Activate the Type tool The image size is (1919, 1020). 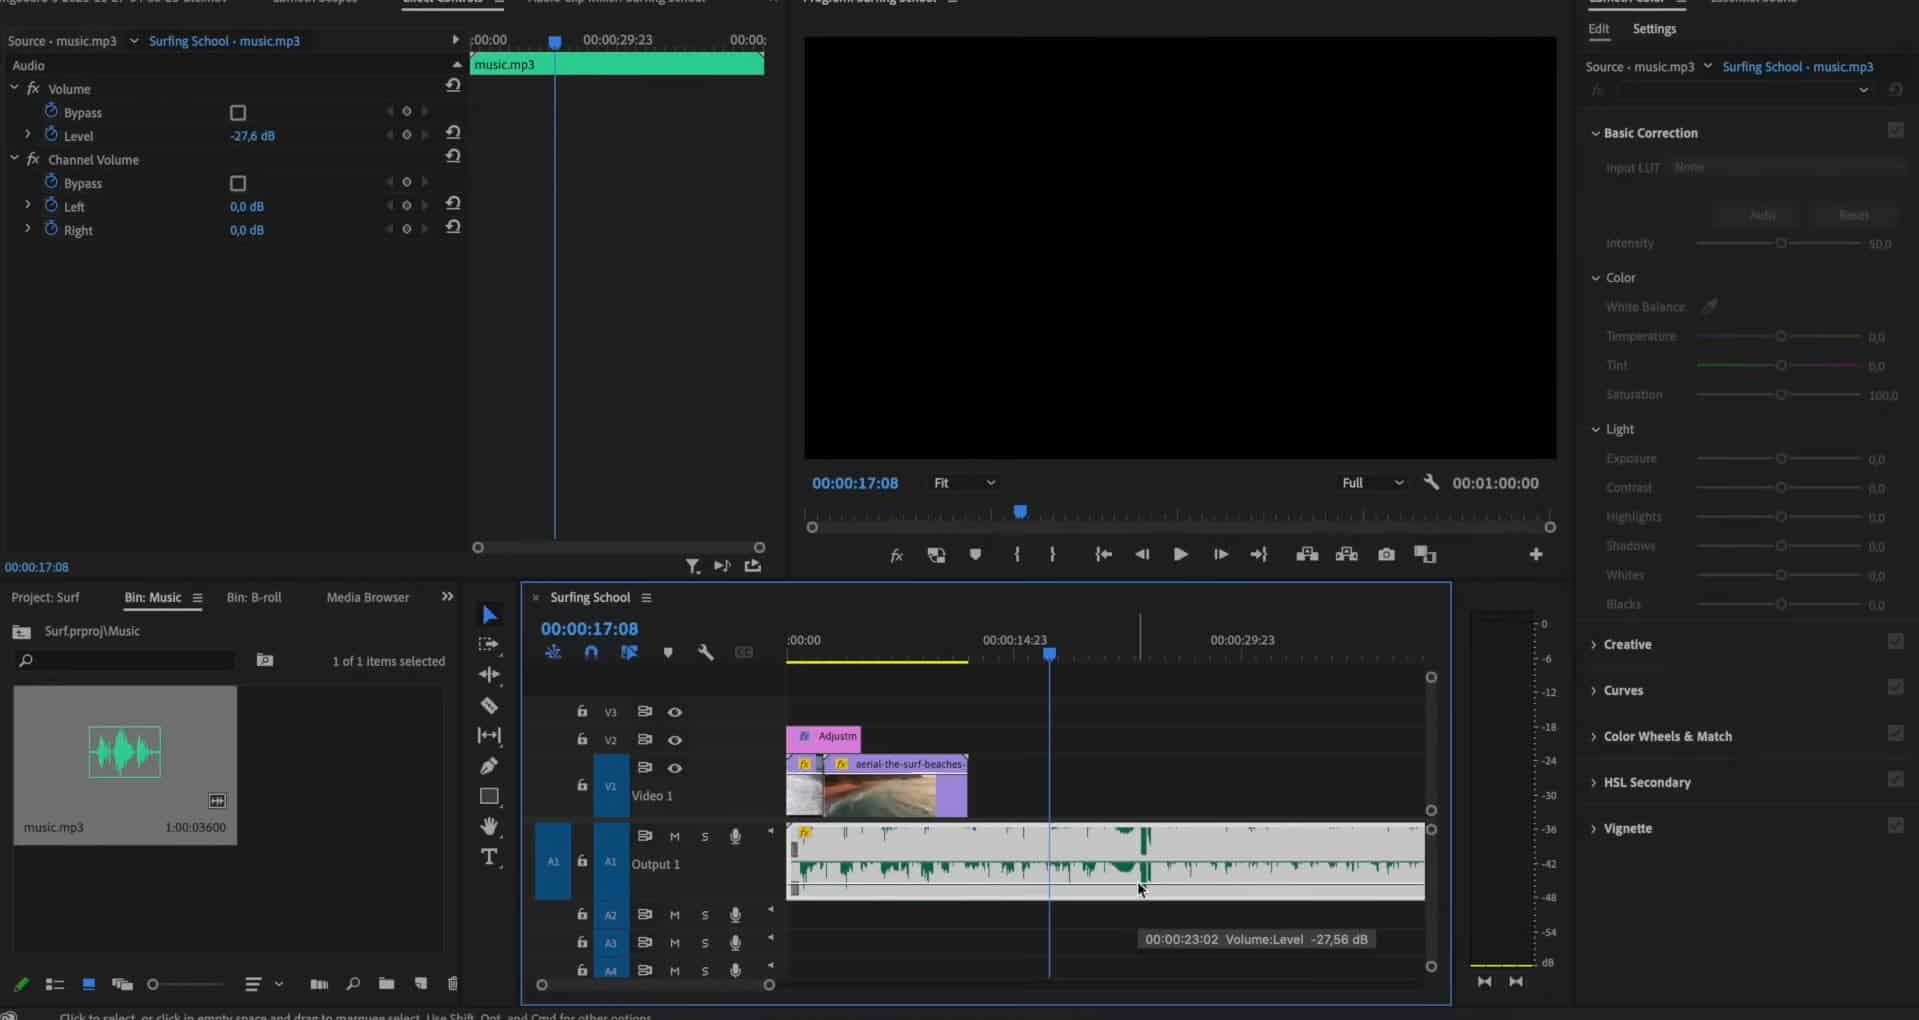pos(490,857)
